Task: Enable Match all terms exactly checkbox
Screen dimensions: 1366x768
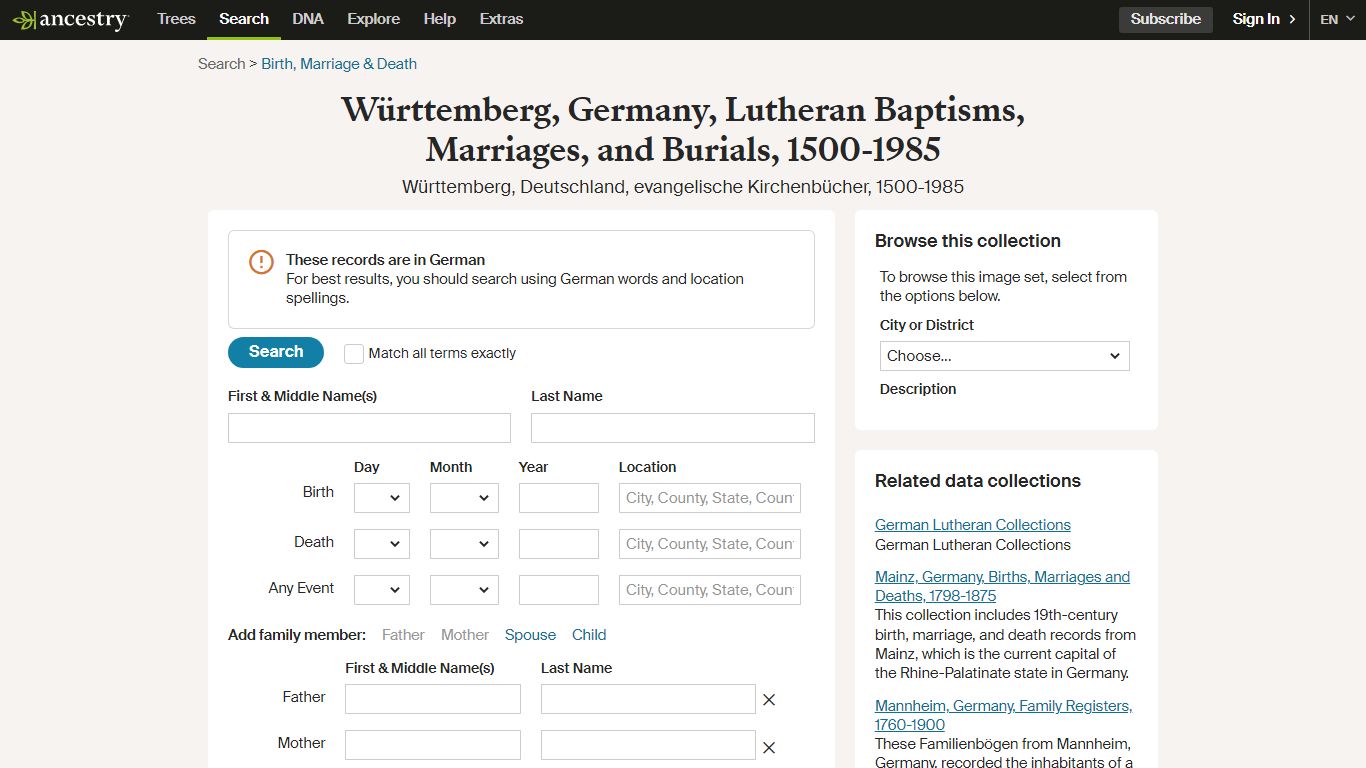Action: (354, 354)
